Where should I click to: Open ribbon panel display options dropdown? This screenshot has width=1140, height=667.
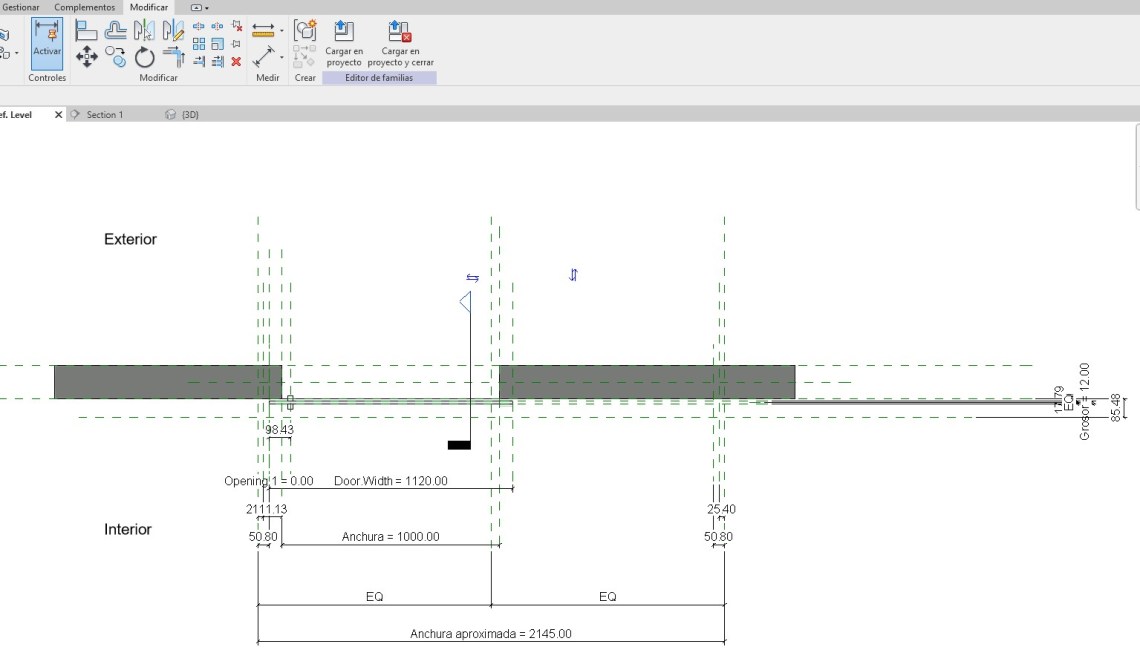coord(201,7)
